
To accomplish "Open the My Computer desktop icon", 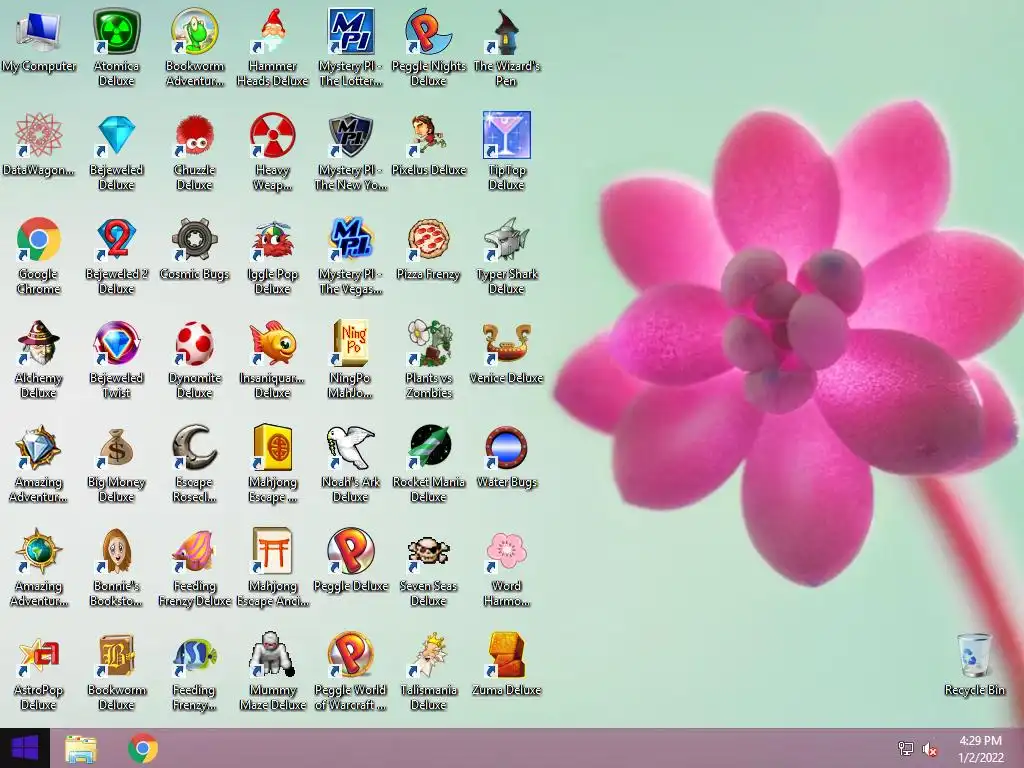I will click(x=39, y=31).
